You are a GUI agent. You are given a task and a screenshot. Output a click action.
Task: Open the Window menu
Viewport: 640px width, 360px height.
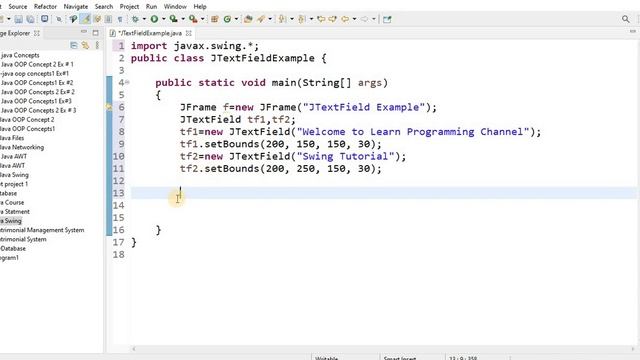175,7
